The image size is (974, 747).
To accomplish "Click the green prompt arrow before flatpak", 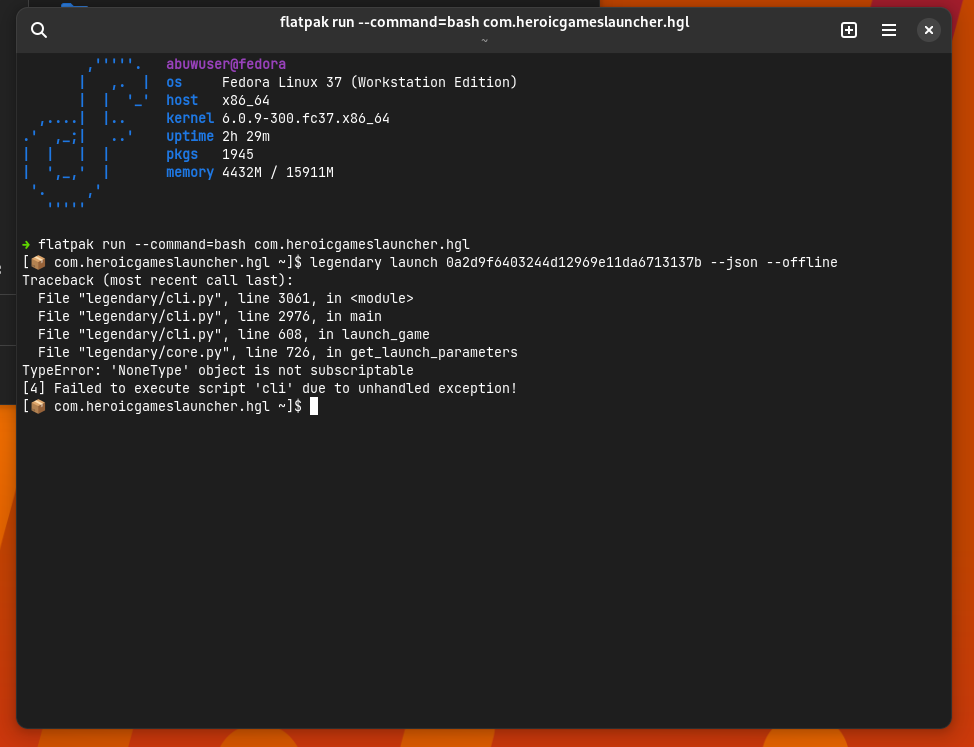I will (26, 245).
